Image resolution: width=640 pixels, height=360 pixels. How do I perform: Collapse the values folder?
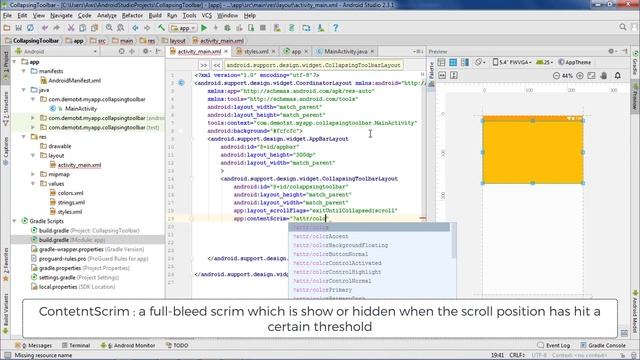pos(33,184)
